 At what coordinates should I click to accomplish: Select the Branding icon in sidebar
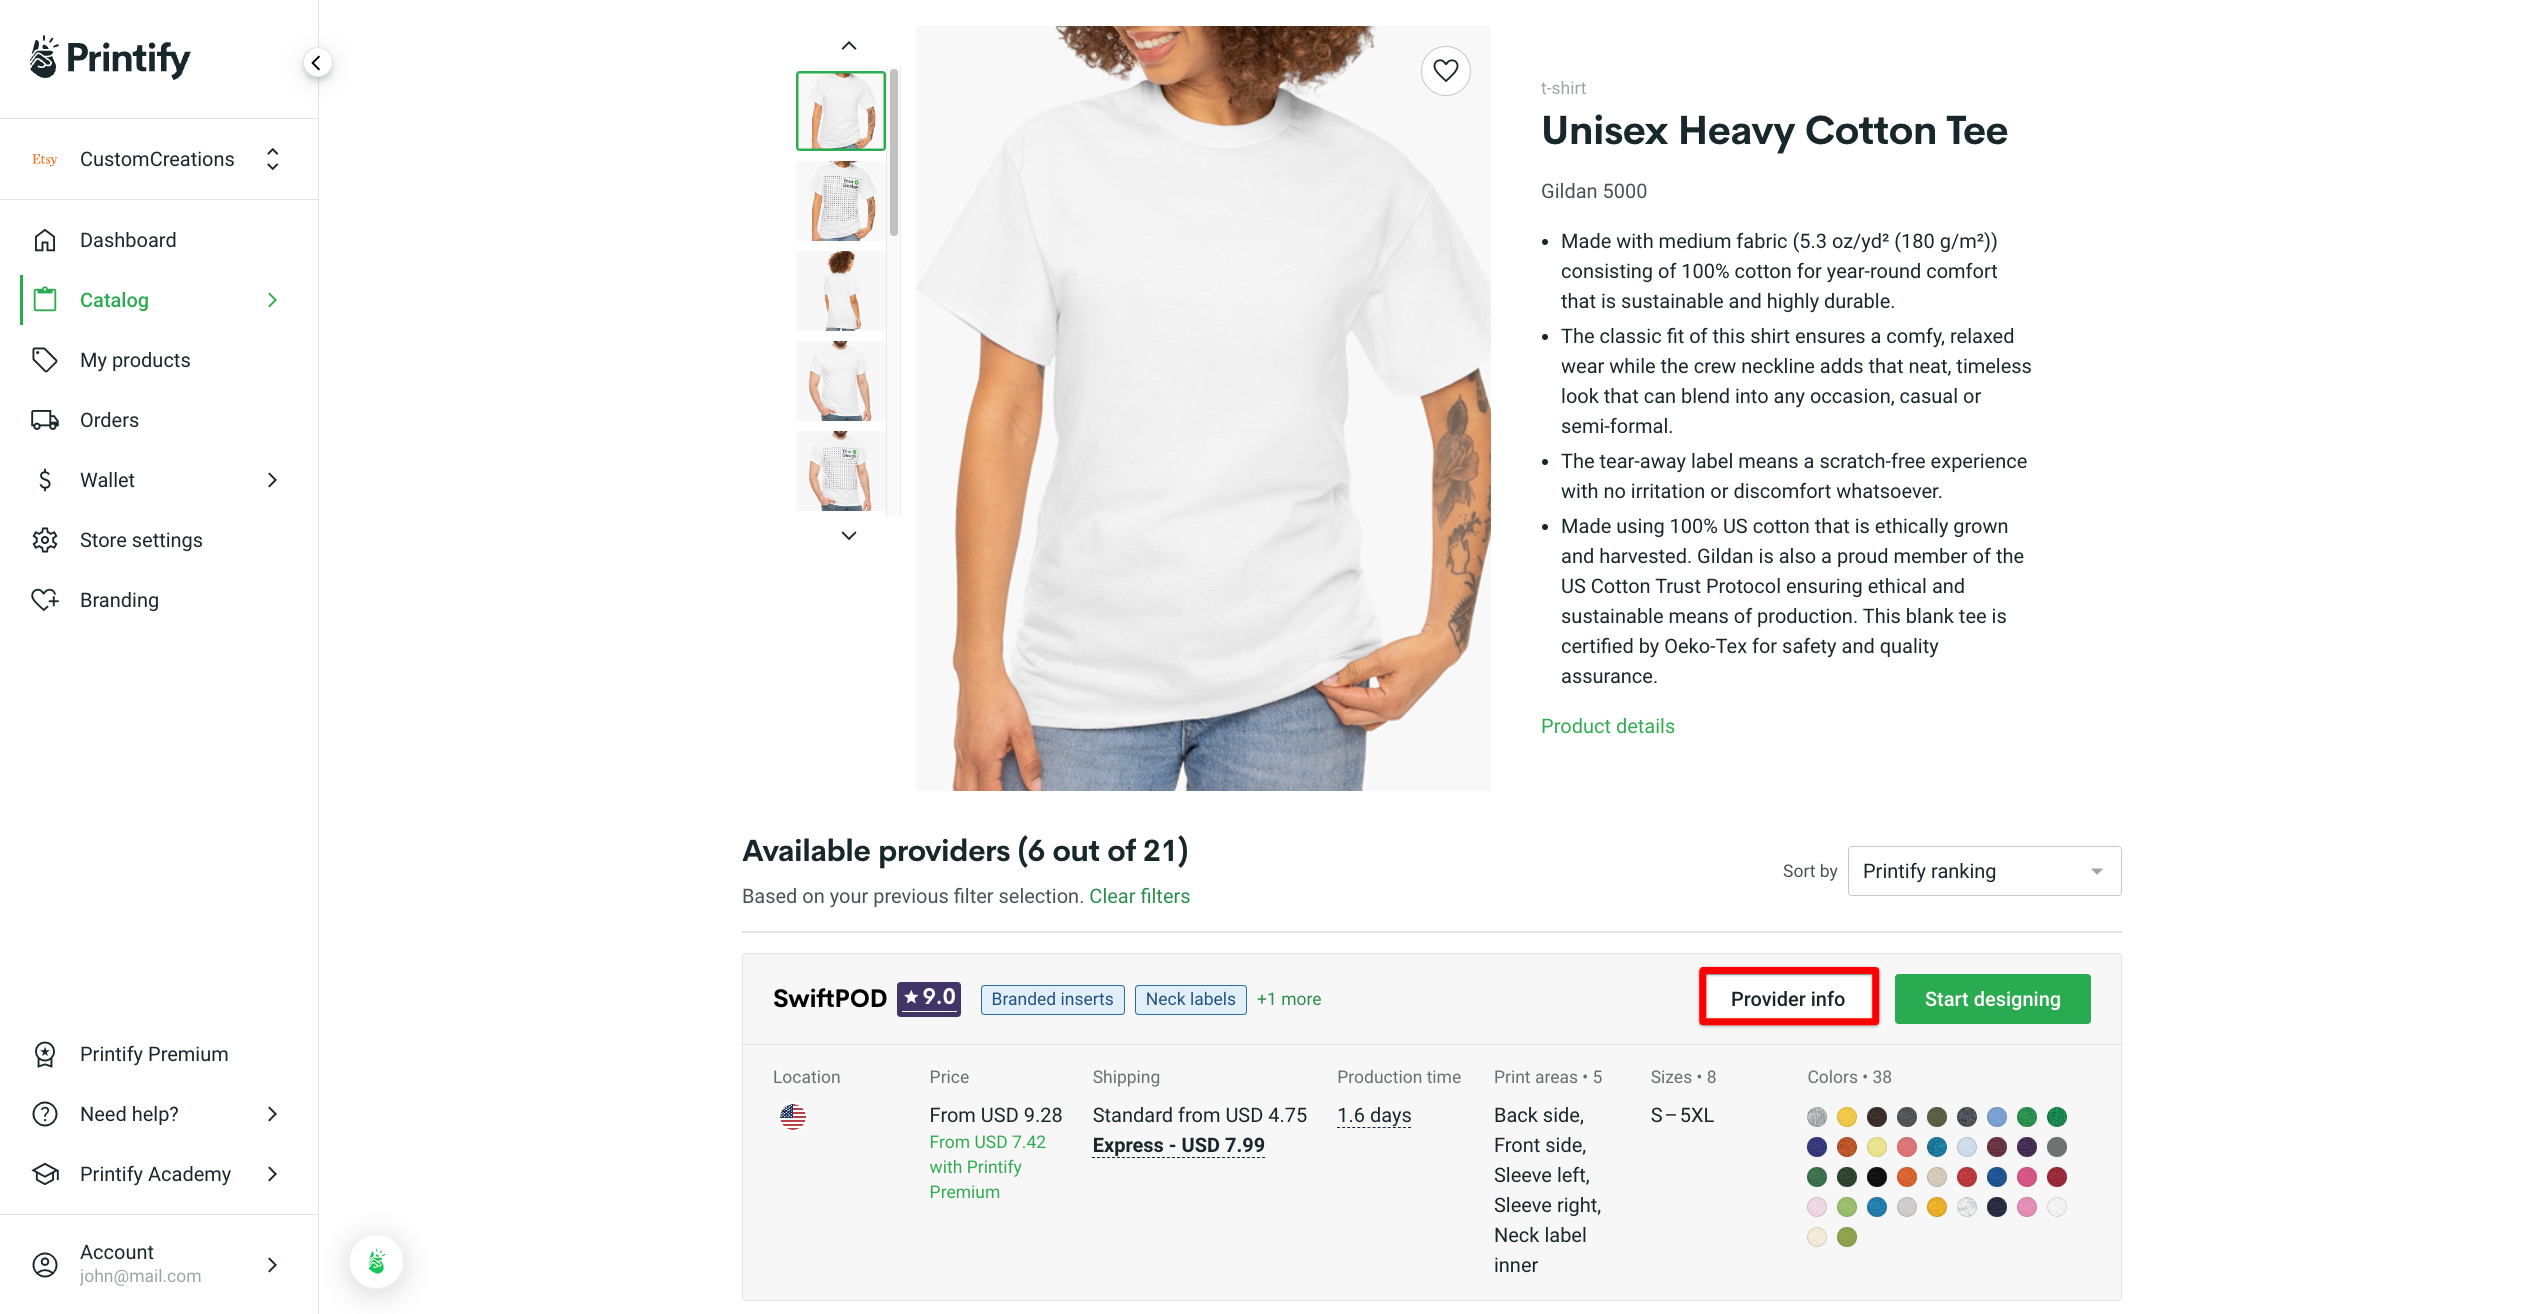coord(46,599)
